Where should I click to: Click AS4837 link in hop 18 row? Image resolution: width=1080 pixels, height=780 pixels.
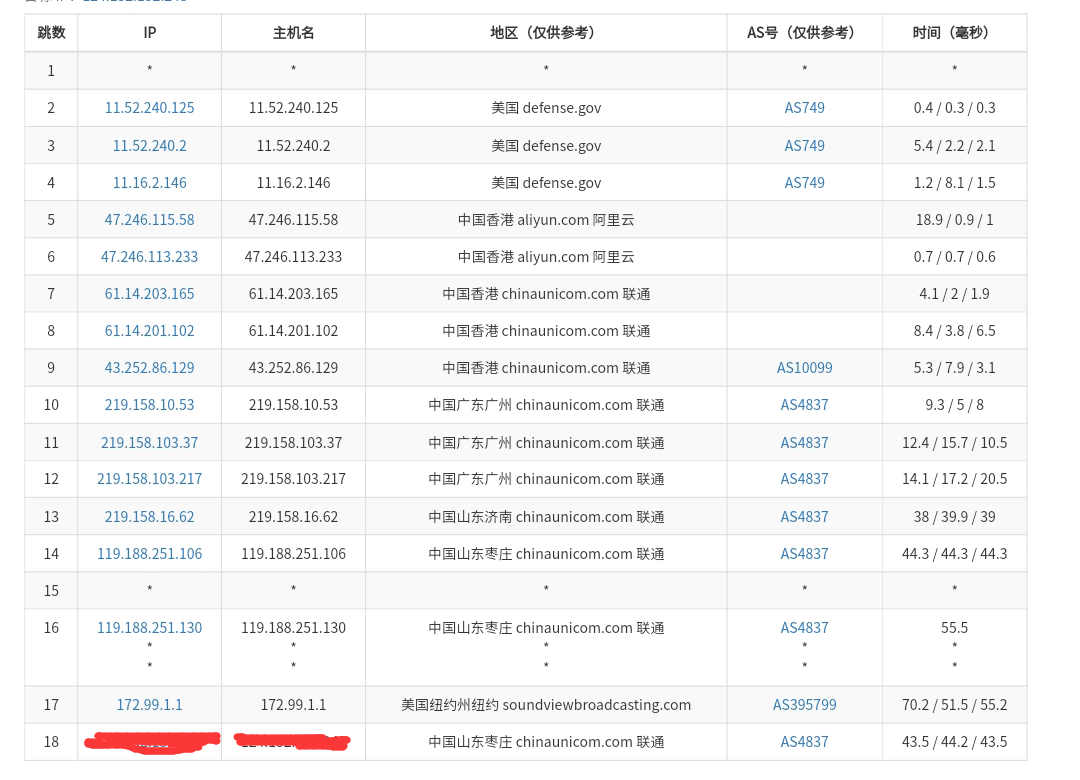click(x=804, y=742)
